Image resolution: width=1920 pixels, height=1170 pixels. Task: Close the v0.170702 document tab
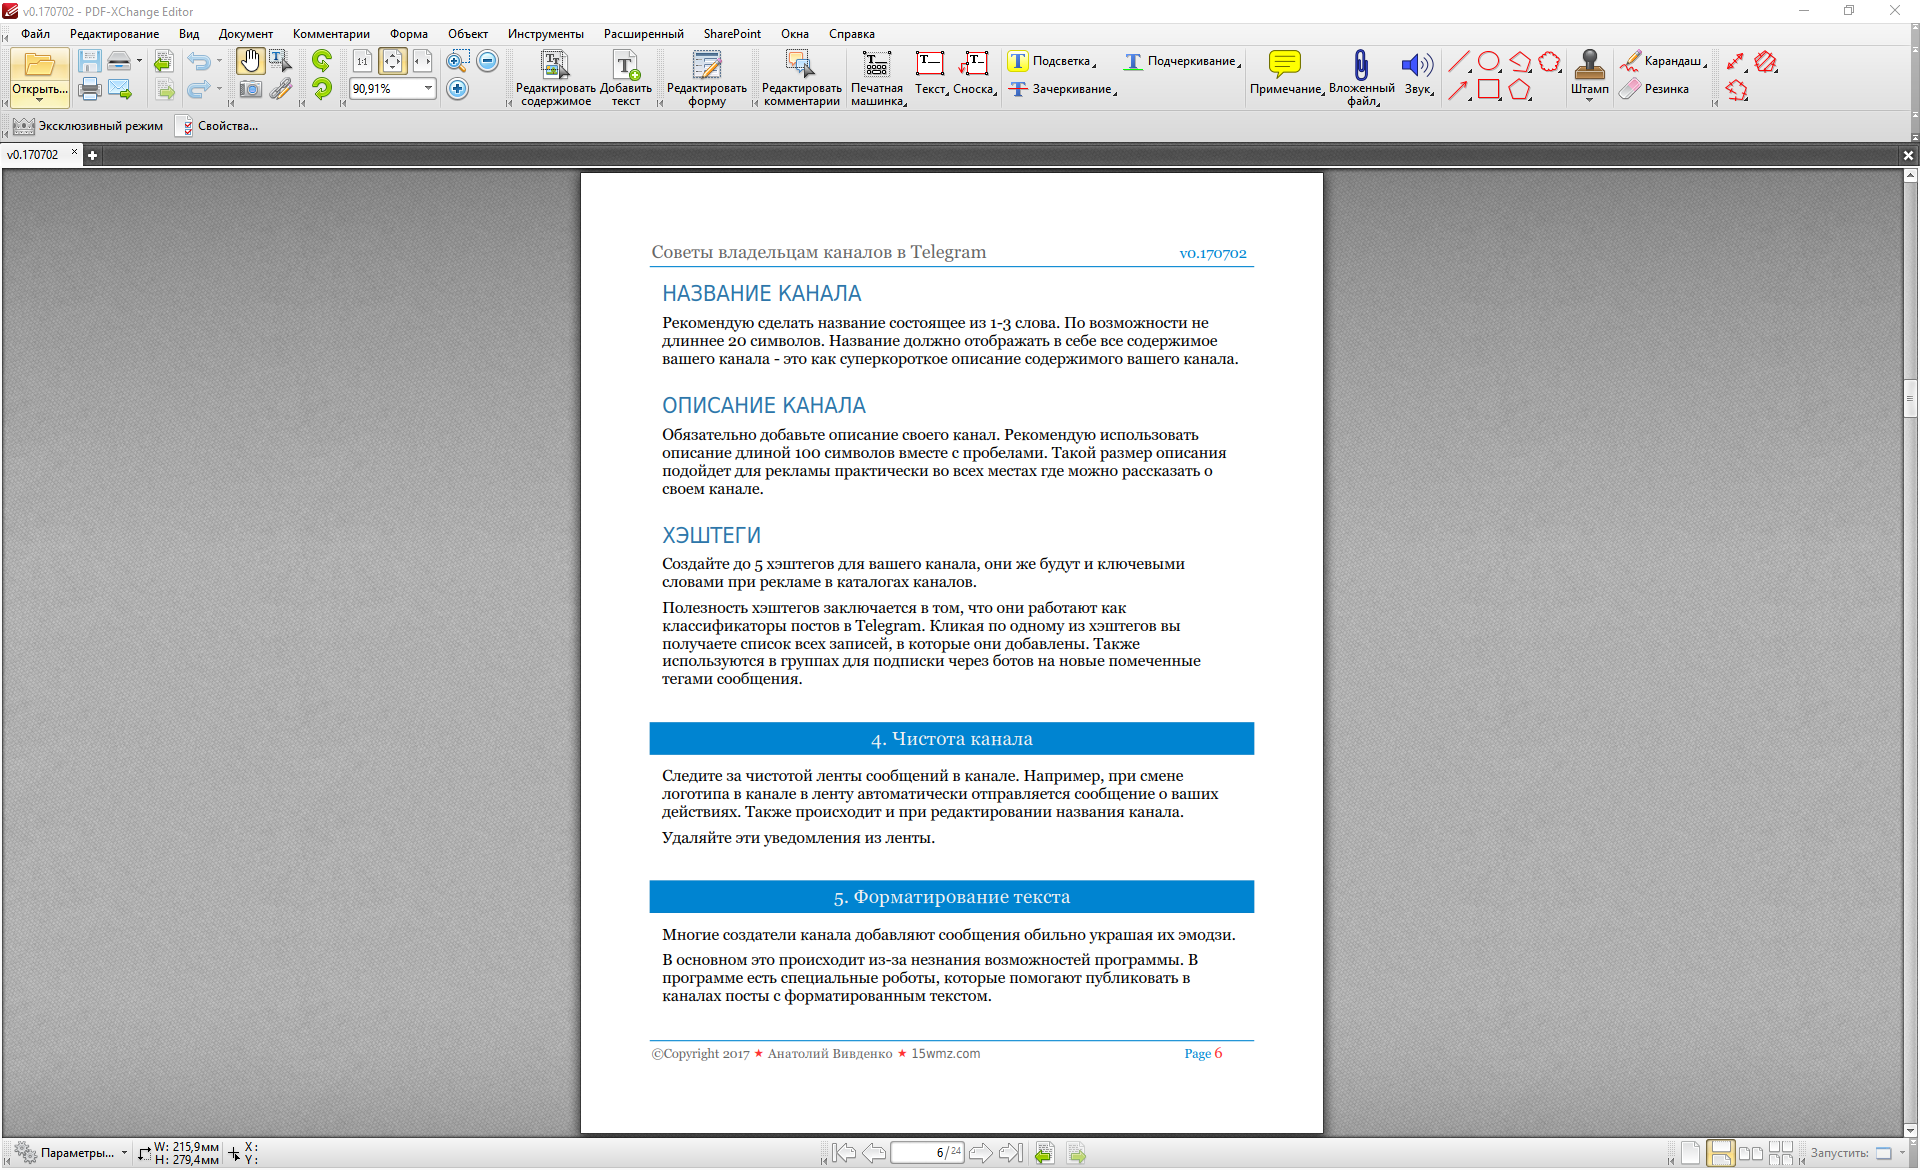coord(74,152)
